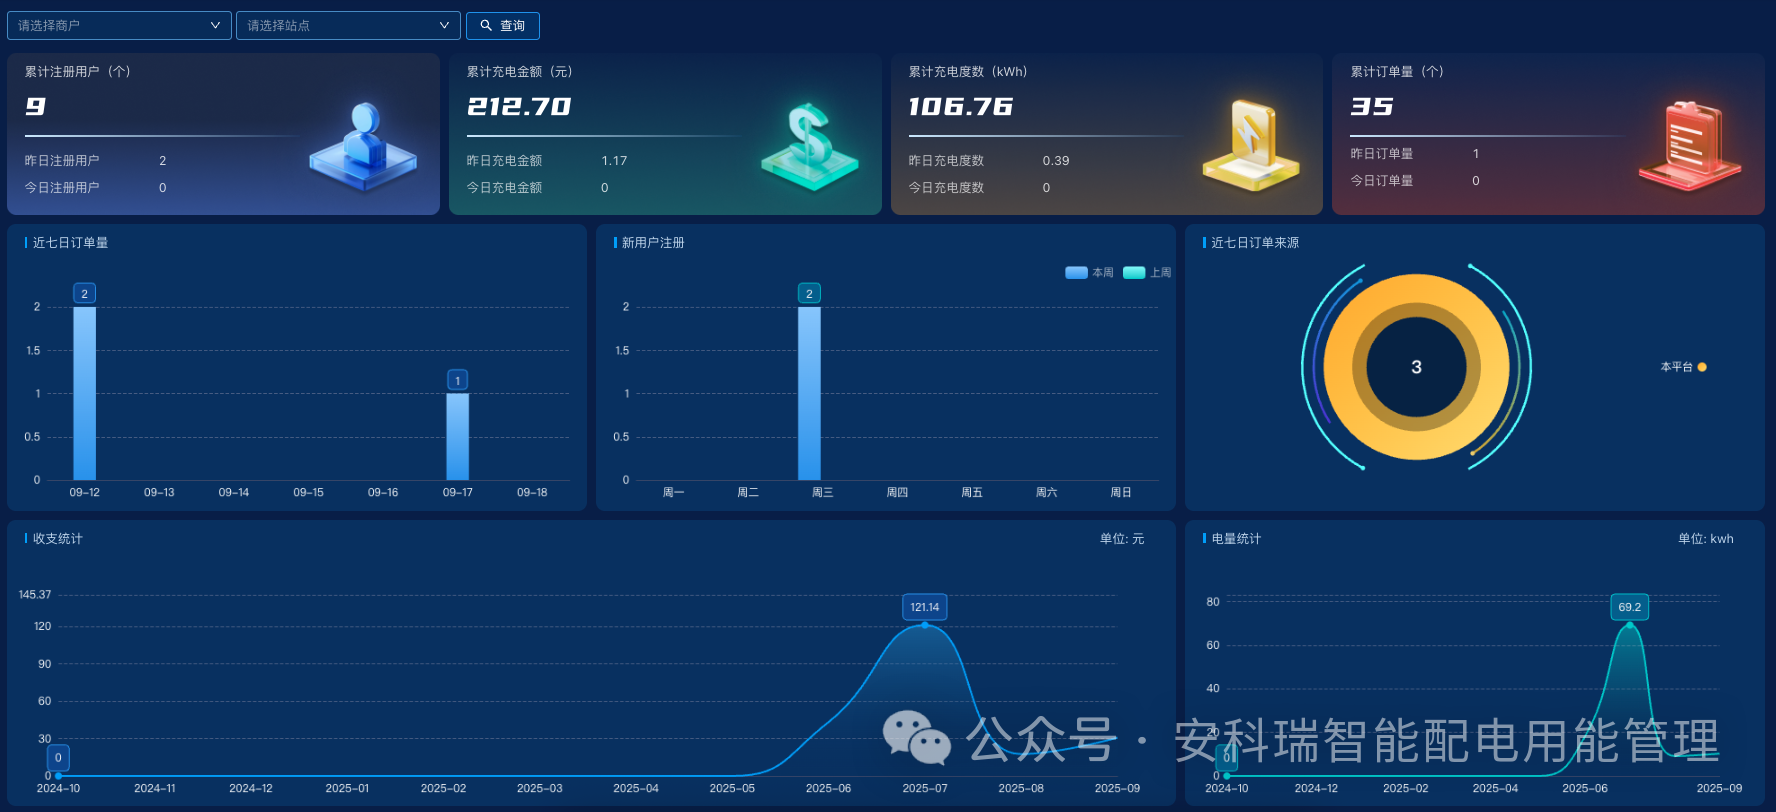
Task: Click the 2025-07 axis label in revenue chart
Action: pos(925,788)
